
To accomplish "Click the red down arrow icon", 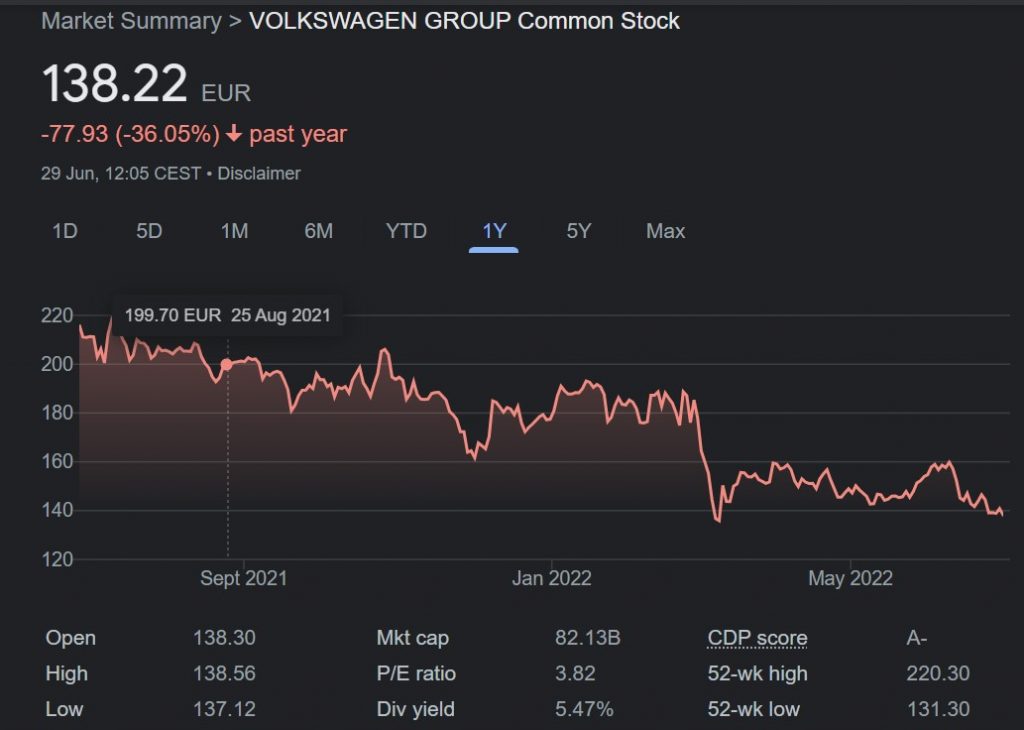I will coord(233,134).
